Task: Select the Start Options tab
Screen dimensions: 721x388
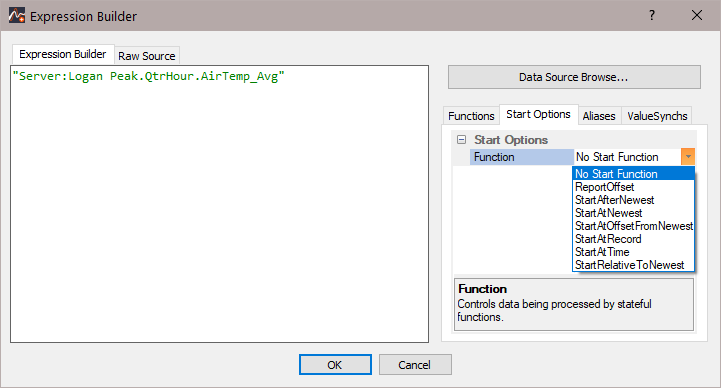Action: (538, 114)
